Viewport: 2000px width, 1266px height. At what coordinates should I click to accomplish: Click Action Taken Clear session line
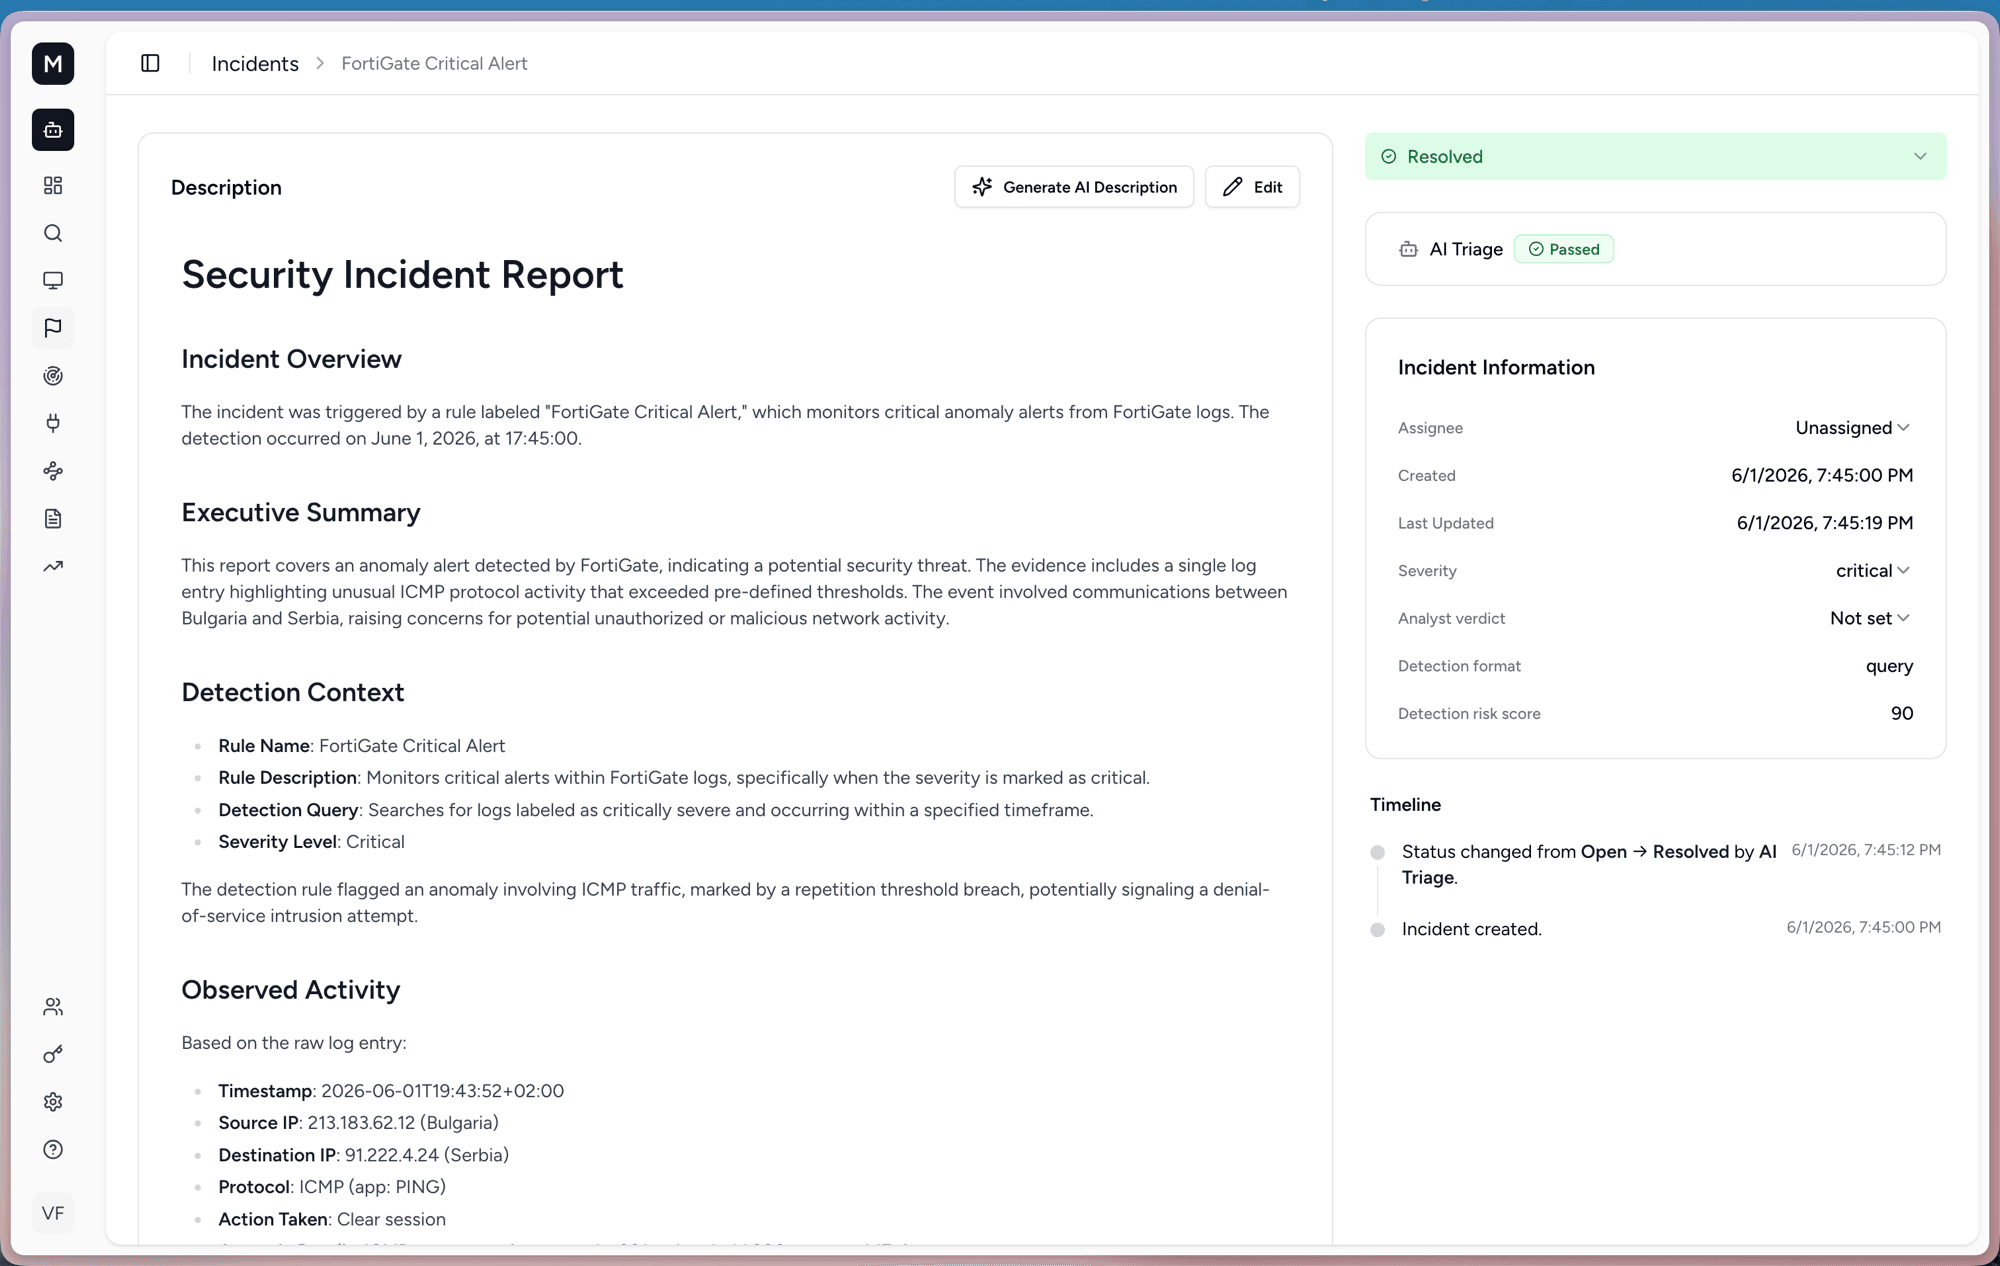pyautogui.click(x=332, y=1219)
